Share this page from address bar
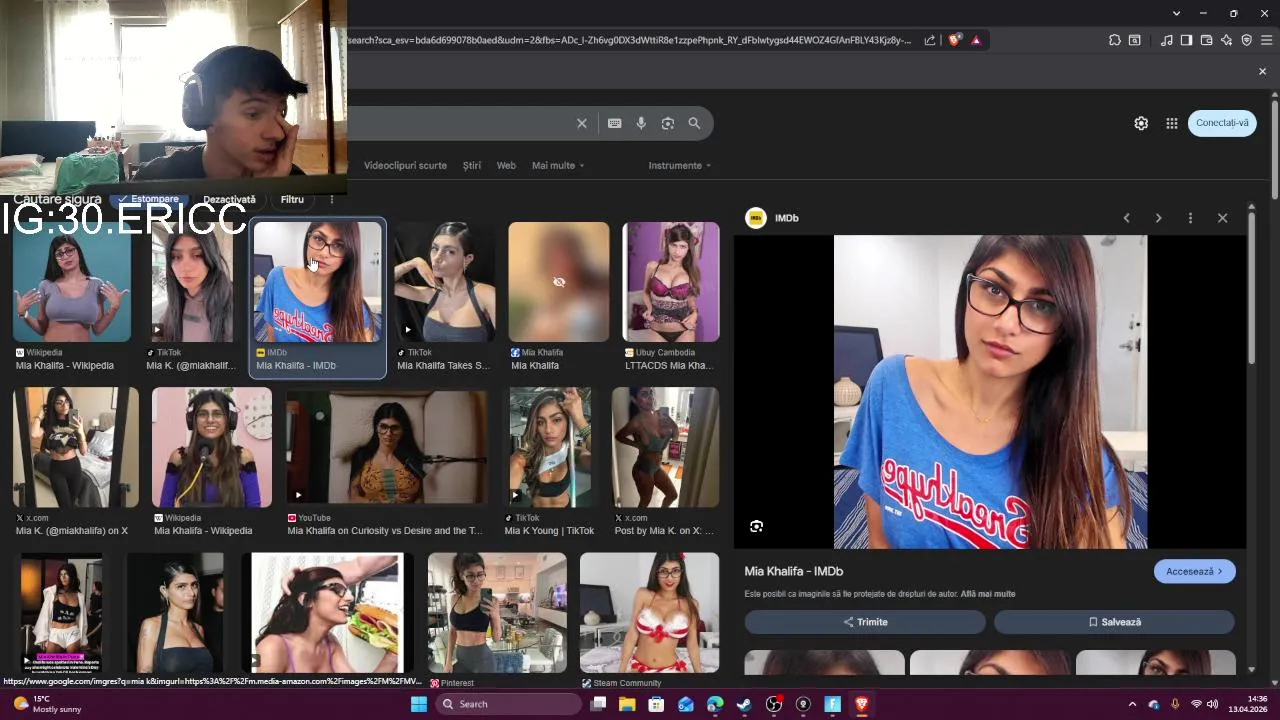The image size is (1280, 720). [930, 40]
